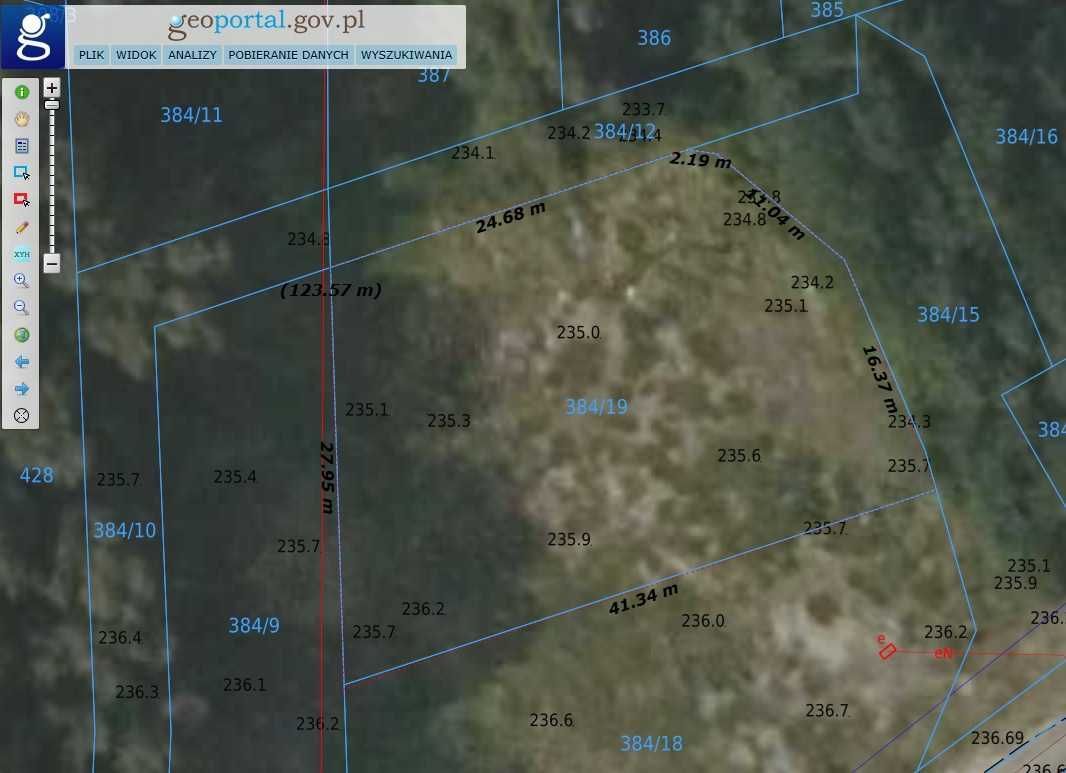This screenshot has width=1066, height=773.
Task: Click the 27.95 m measurement label
Action: [327, 477]
